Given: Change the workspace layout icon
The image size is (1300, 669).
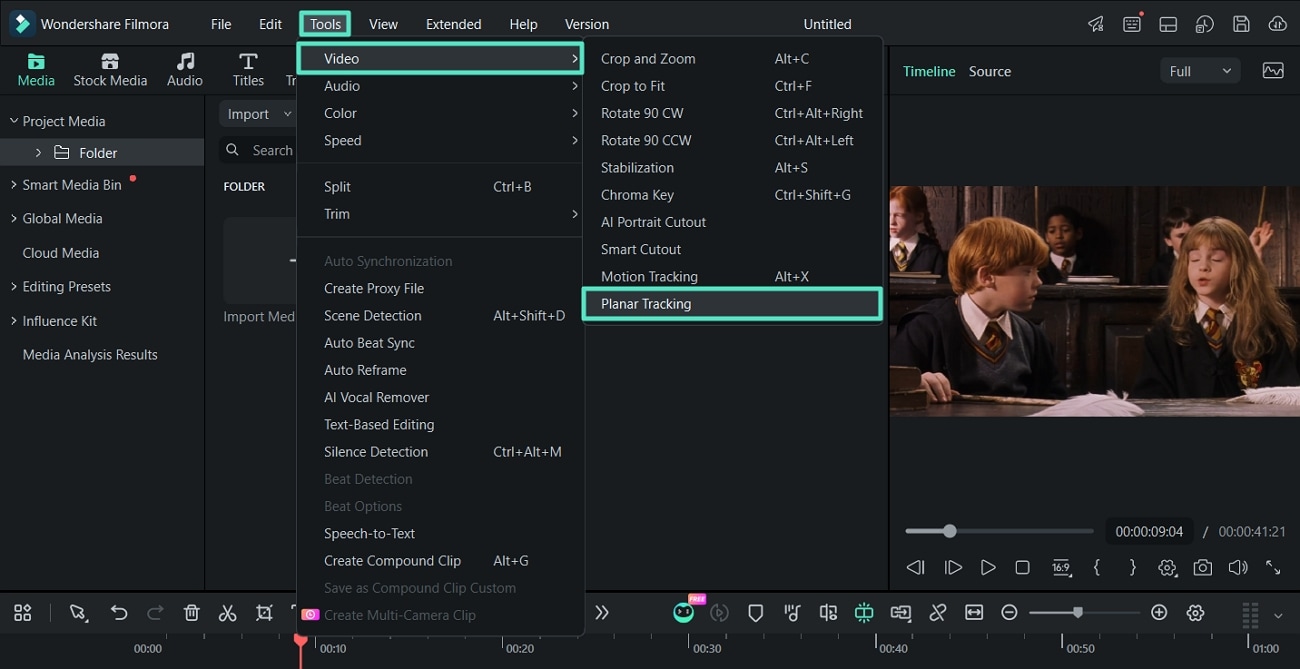Looking at the screenshot, I should 1168,24.
